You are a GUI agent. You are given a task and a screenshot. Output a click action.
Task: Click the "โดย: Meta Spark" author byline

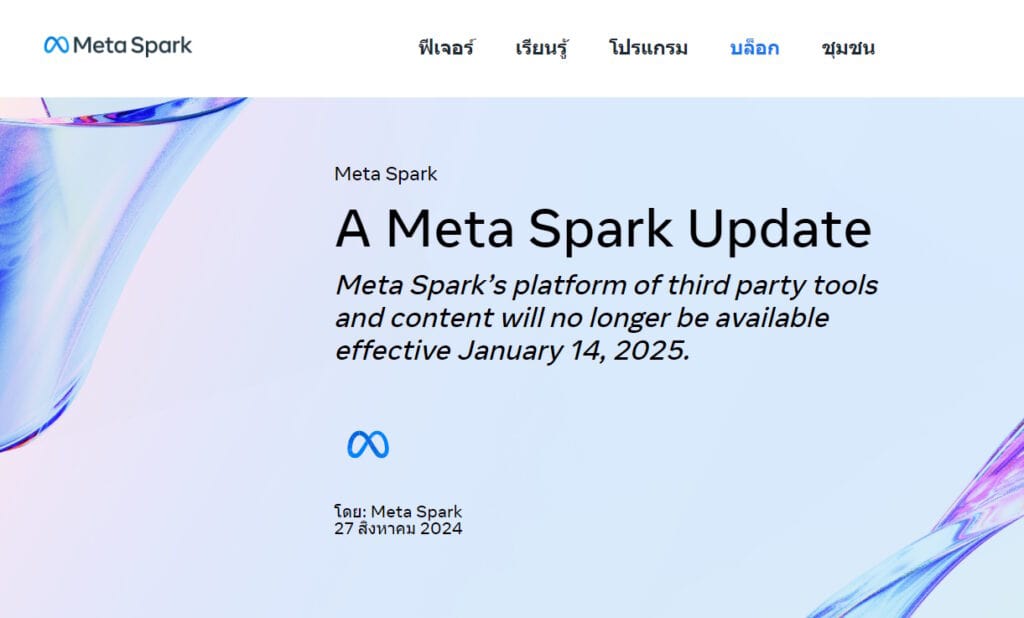click(x=398, y=512)
